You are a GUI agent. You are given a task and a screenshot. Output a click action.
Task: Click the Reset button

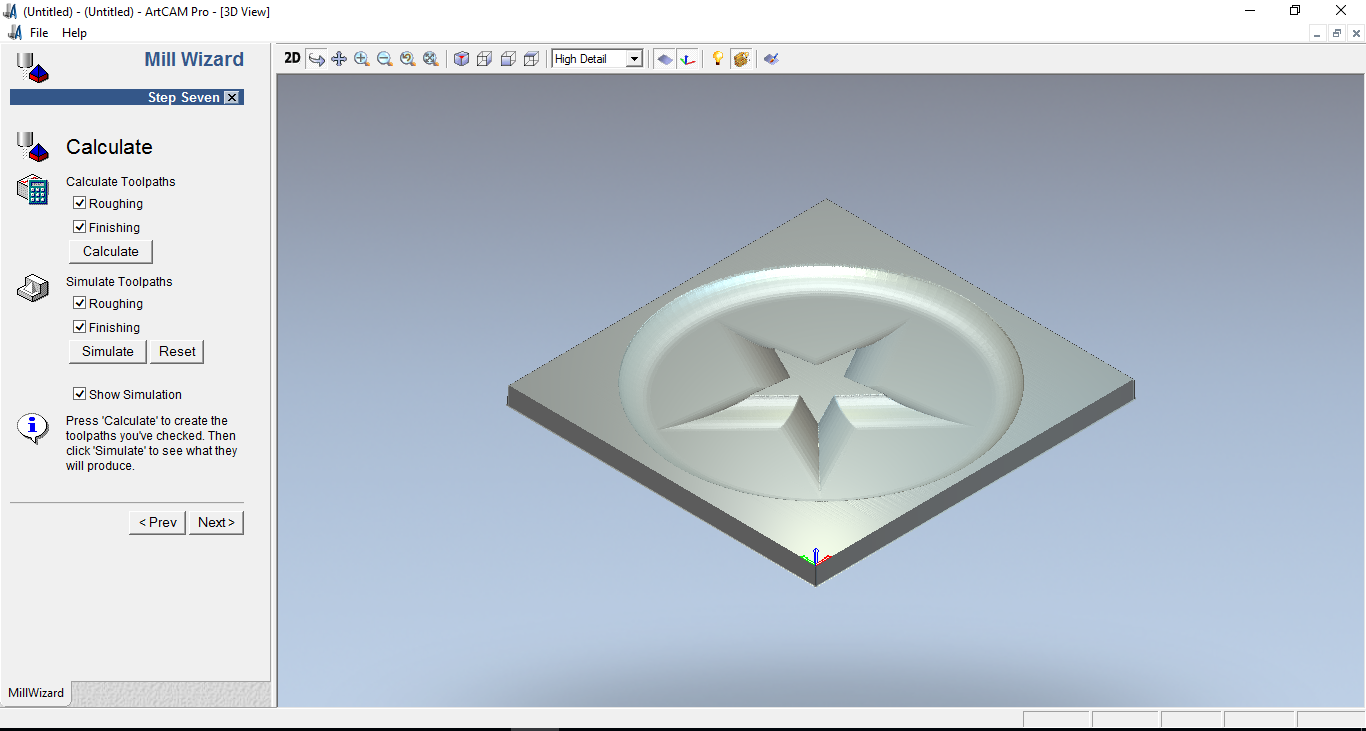(177, 351)
